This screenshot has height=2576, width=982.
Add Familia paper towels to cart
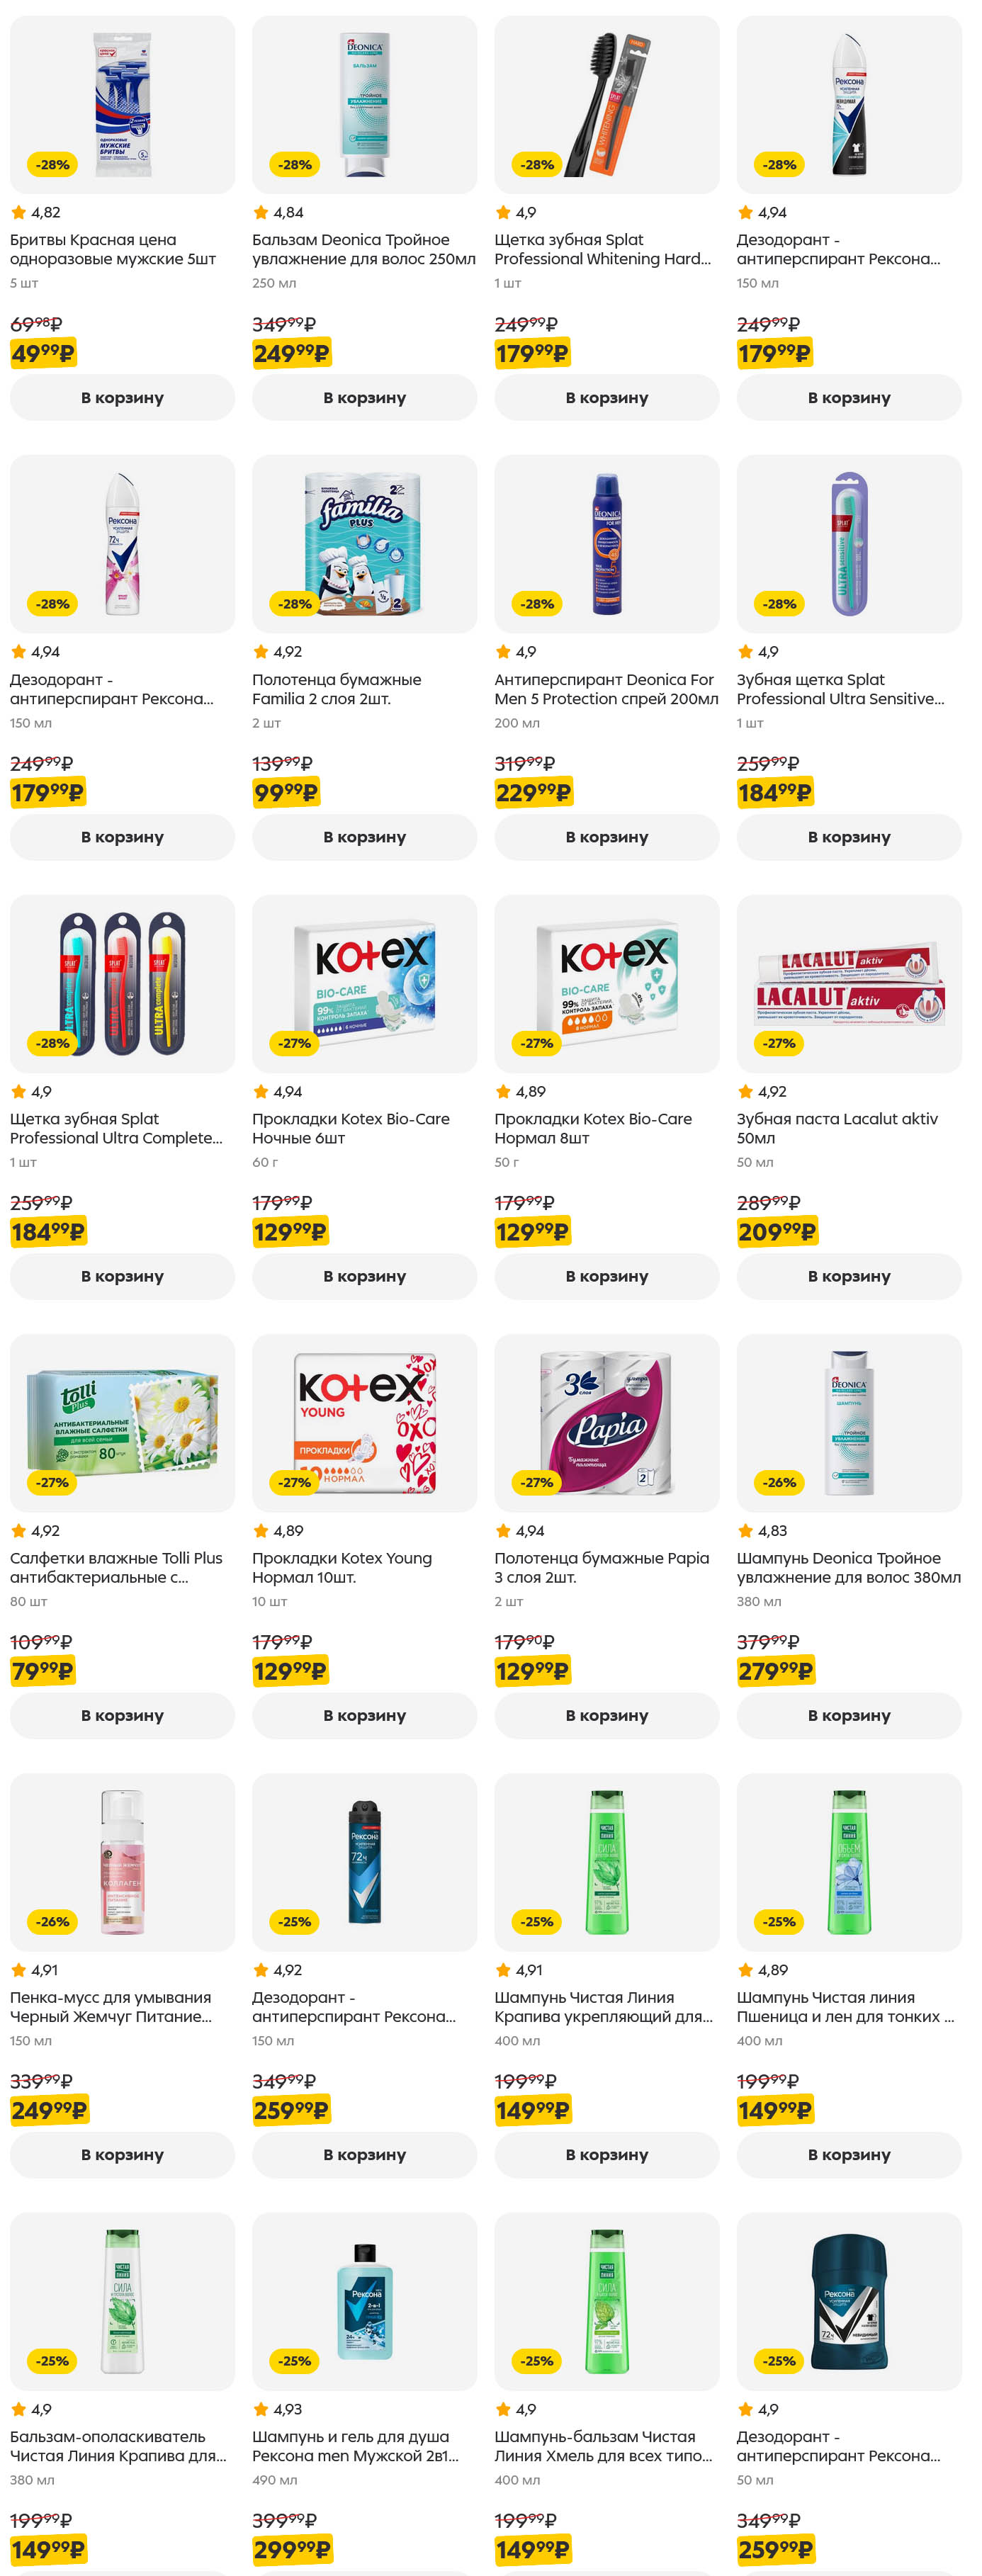pos(364,837)
